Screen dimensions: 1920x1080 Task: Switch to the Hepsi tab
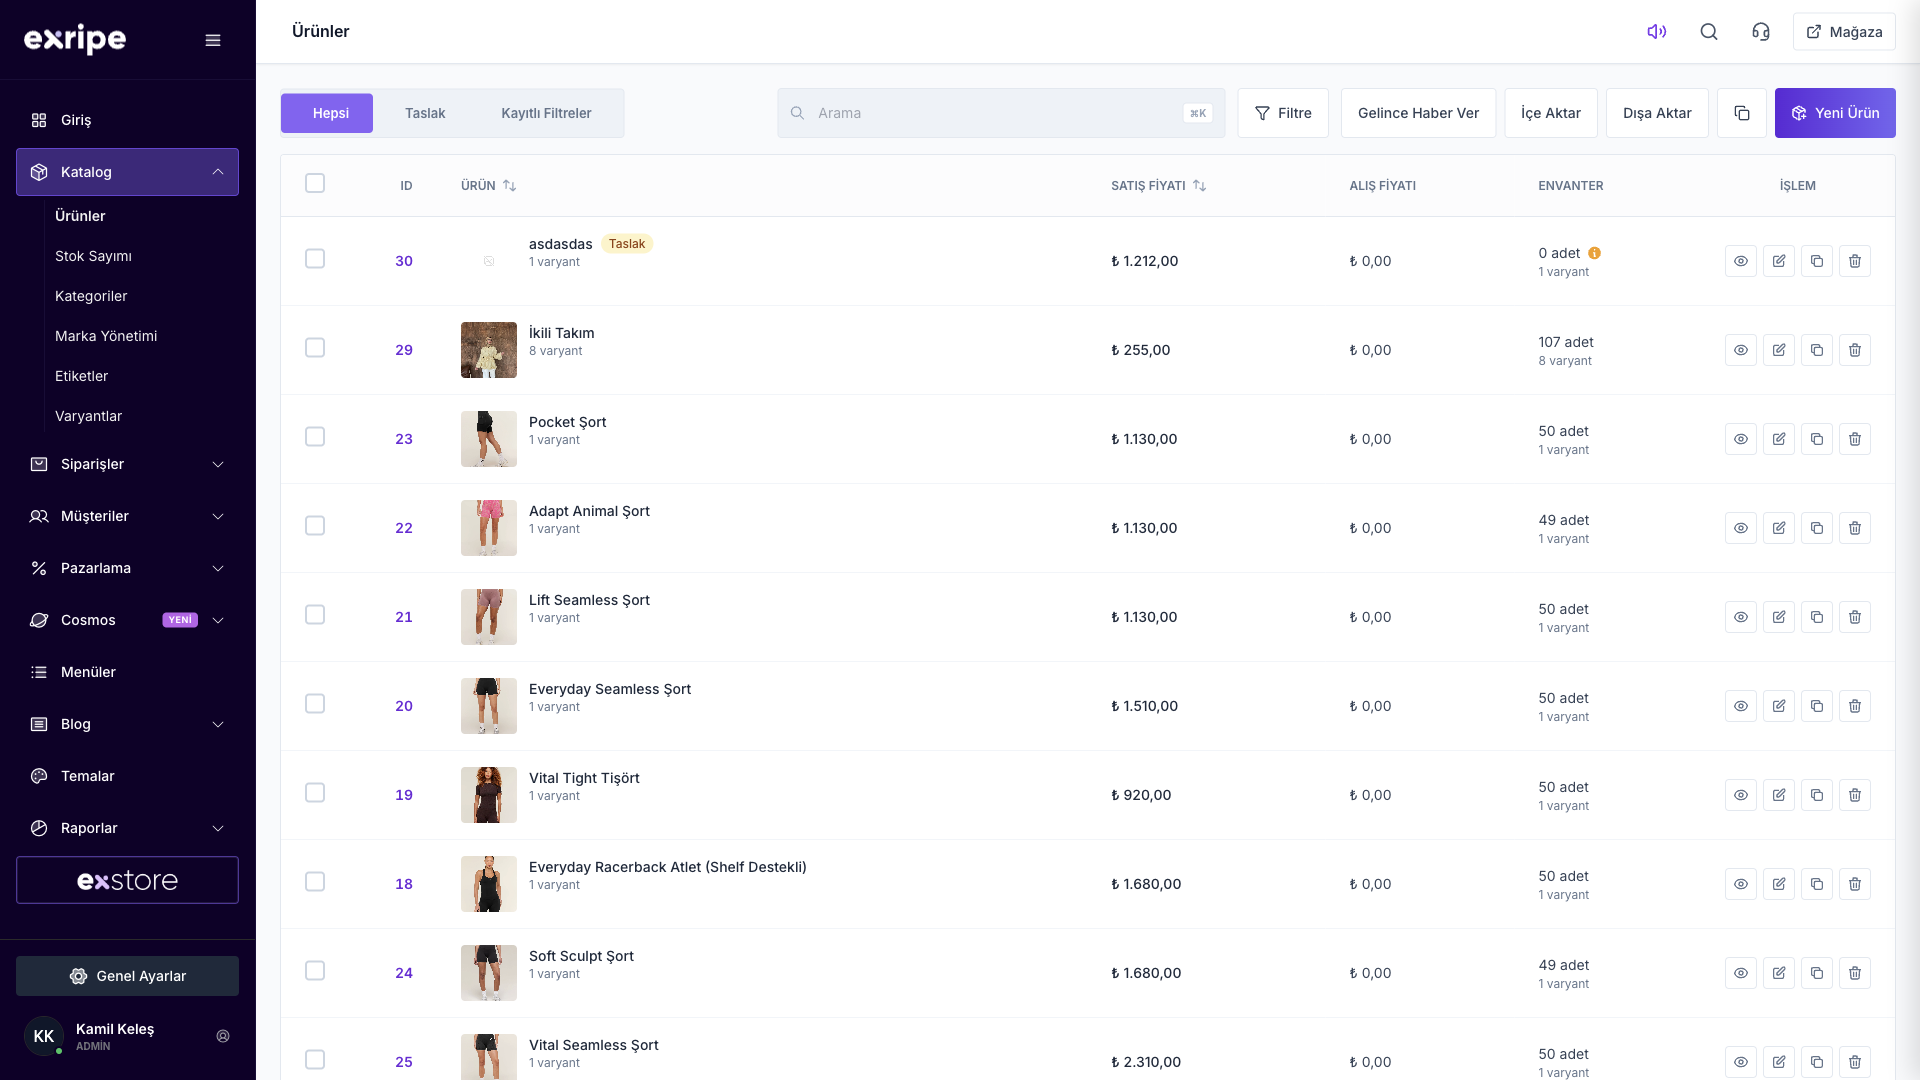(x=327, y=113)
